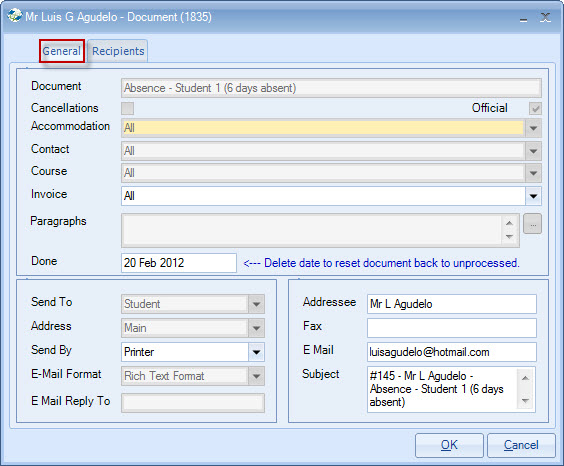
Task: Confirm the dialog with OK
Action: pos(449,445)
